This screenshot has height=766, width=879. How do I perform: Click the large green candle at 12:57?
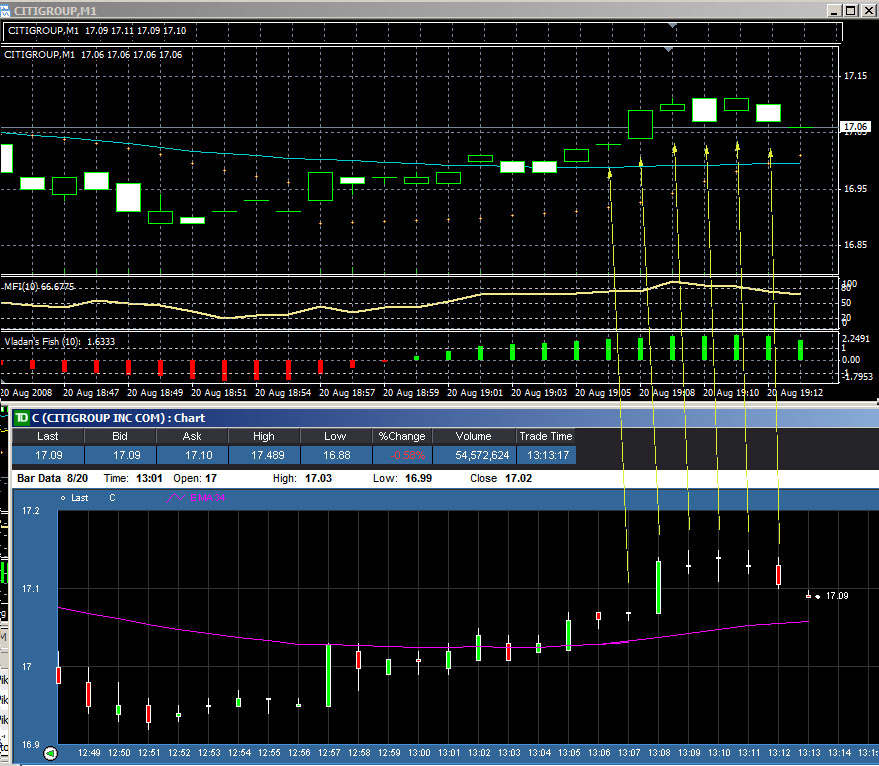click(x=328, y=675)
